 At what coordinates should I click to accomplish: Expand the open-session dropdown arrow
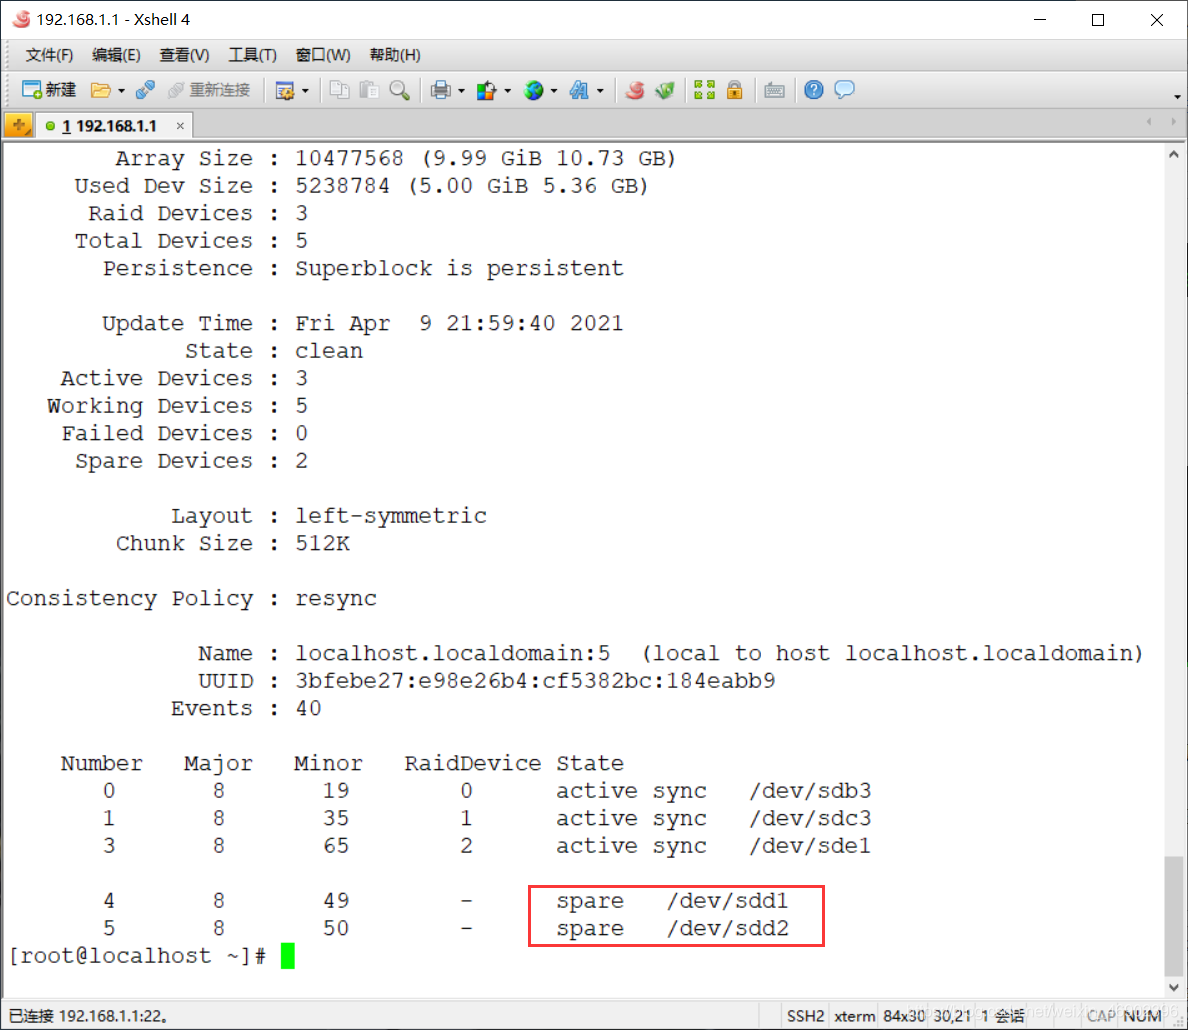tap(121, 91)
